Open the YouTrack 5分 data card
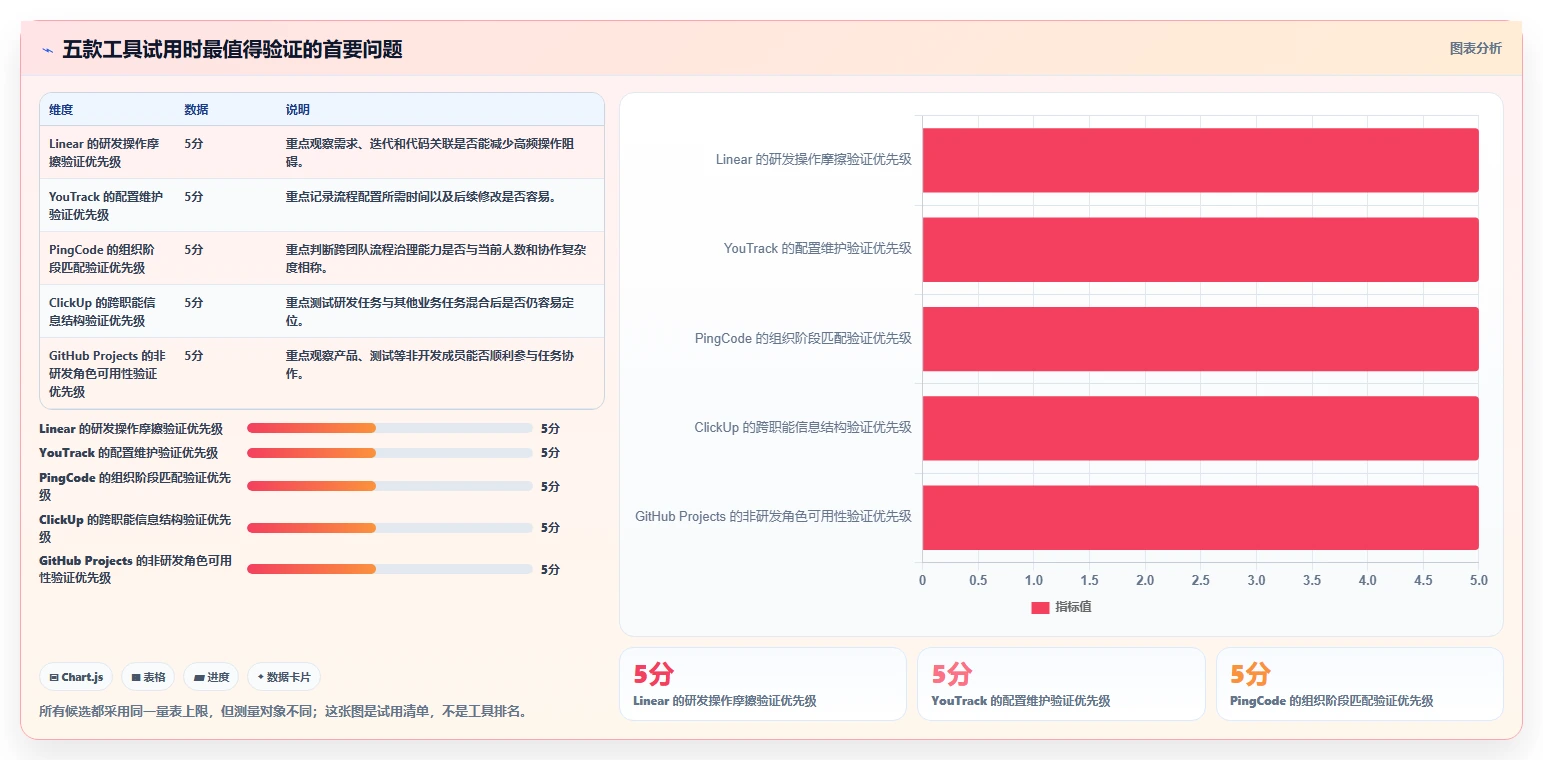Screen dimensions: 1543x760 1061,684
